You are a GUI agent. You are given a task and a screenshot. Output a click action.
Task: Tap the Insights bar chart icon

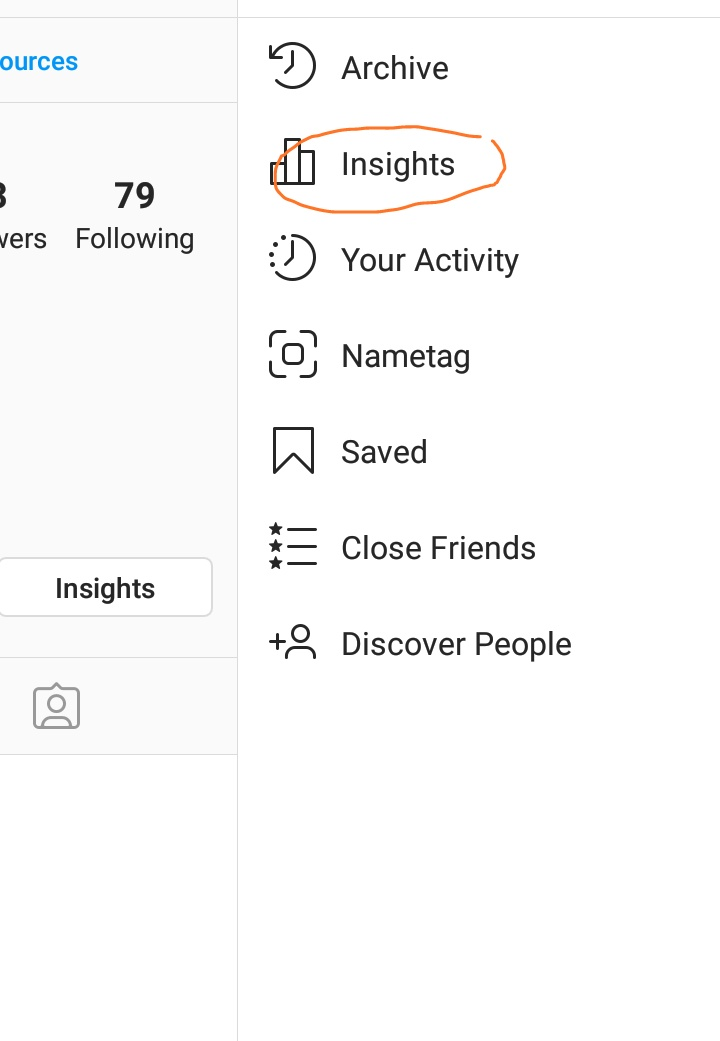coord(293,163)
